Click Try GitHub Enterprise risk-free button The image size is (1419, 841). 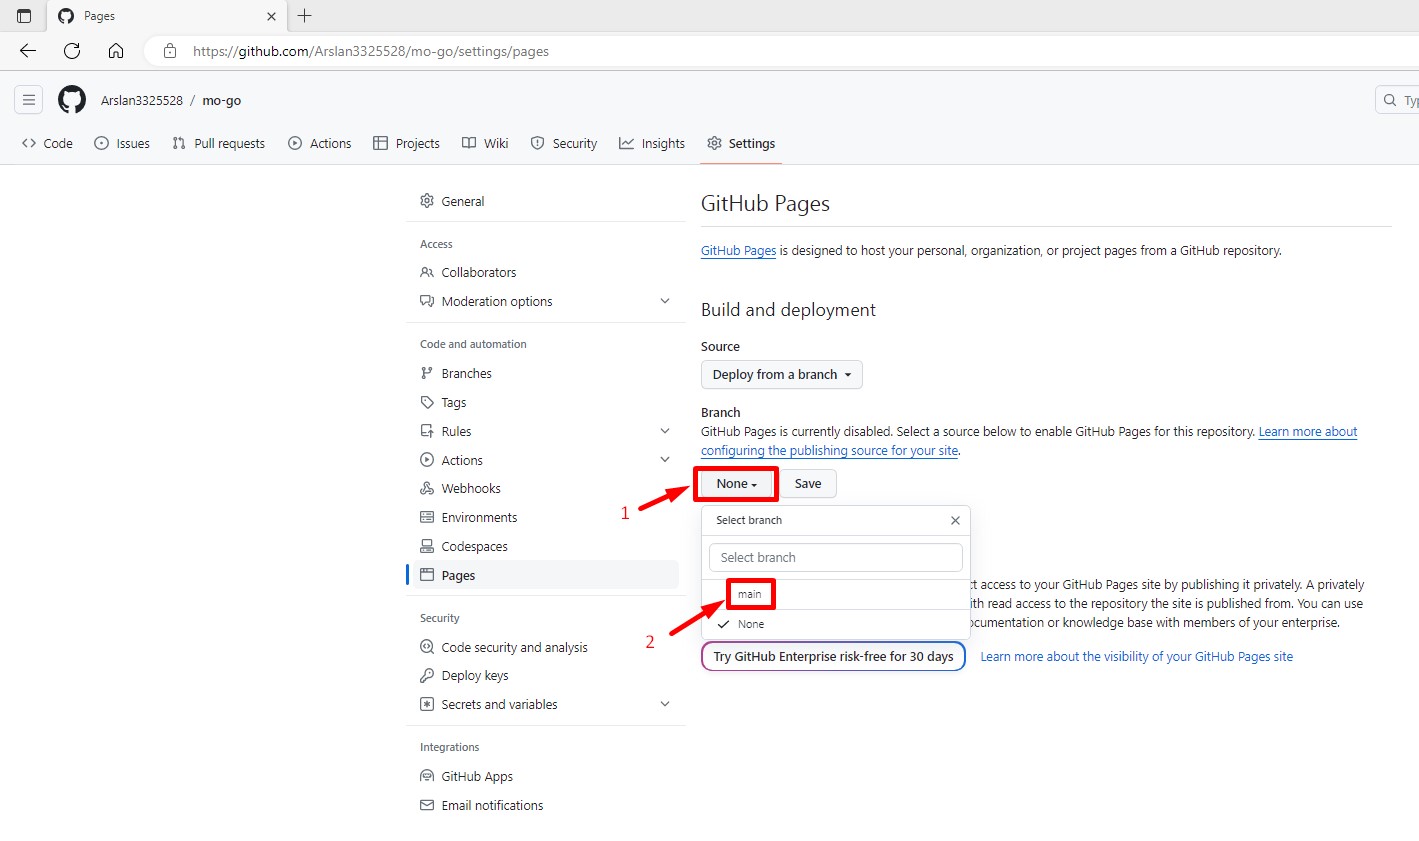[x=833, y=656]
